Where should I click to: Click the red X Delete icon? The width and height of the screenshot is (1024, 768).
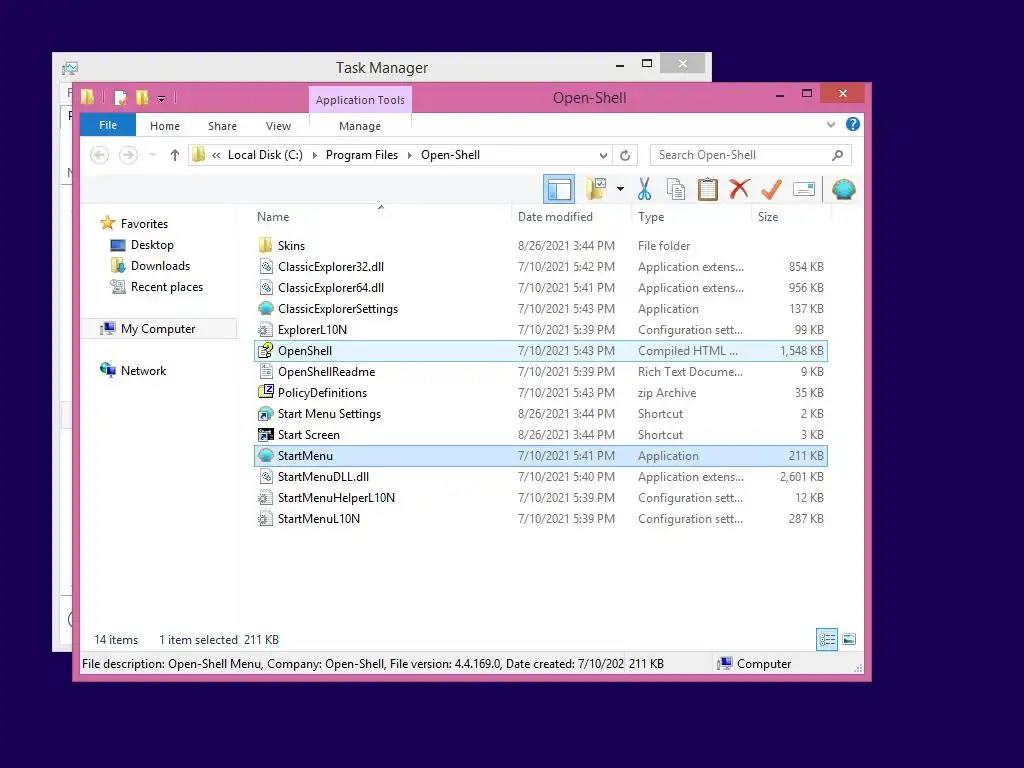(739, 189)
